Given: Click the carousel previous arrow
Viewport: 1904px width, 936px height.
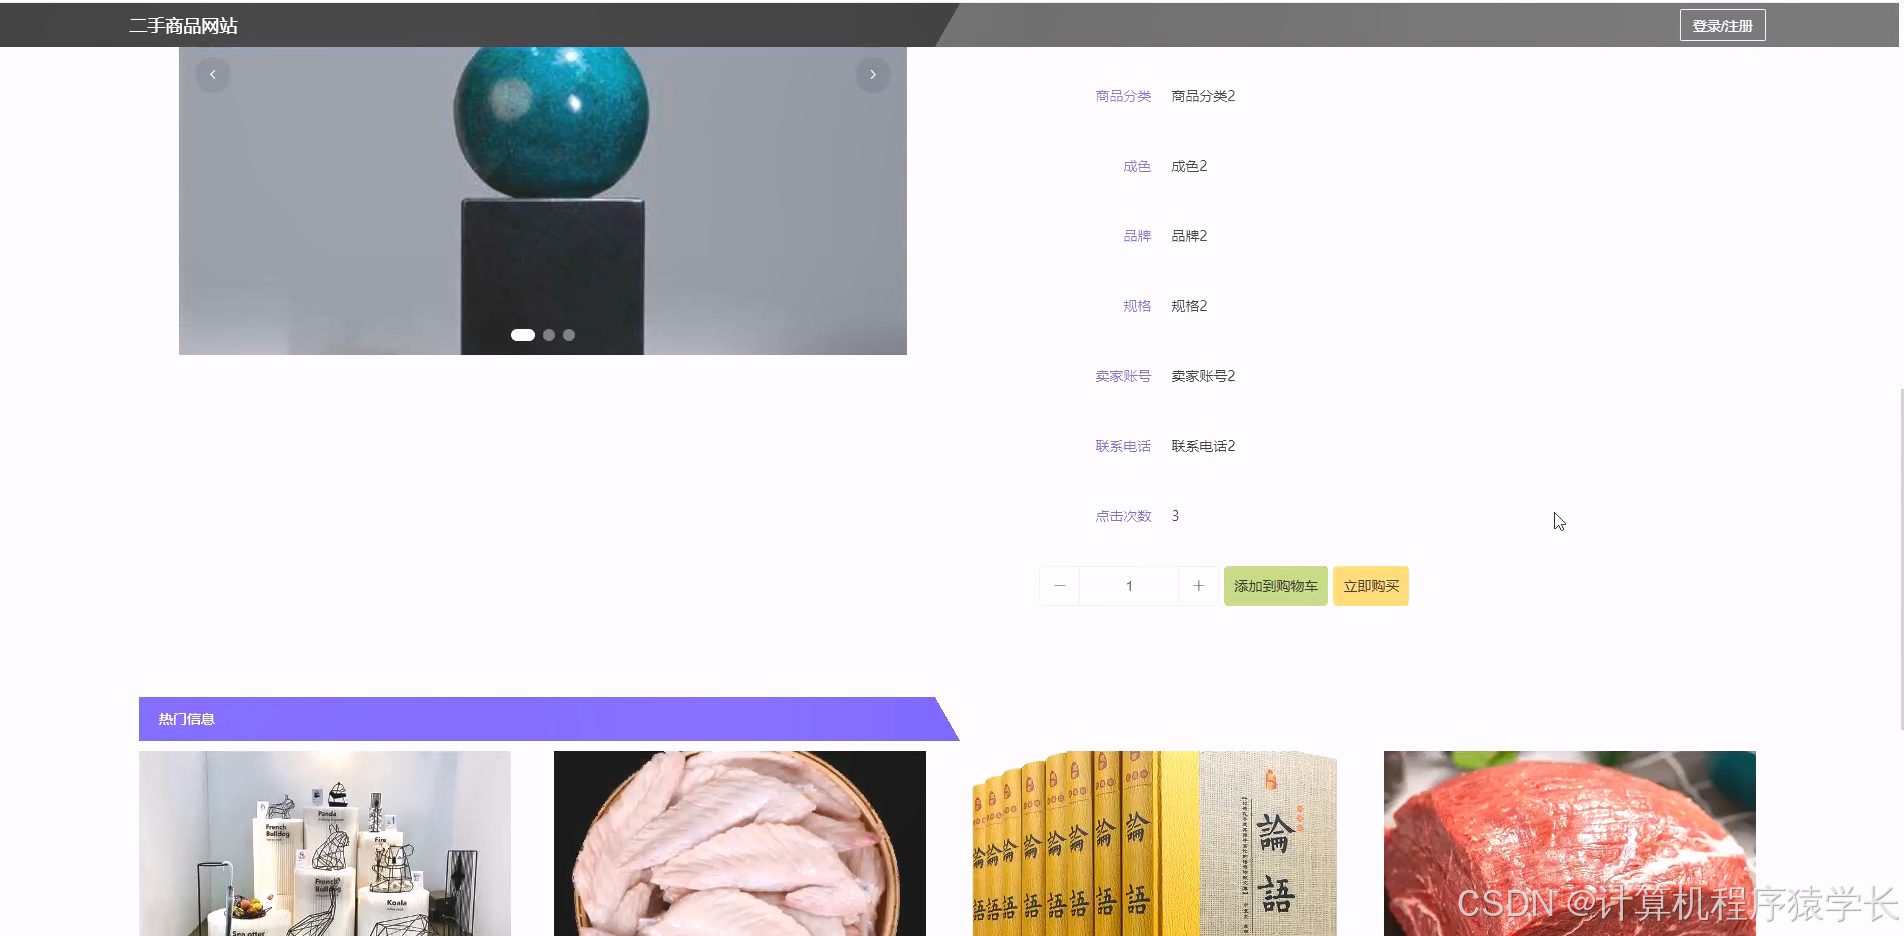Looking at the screenshot, I should pos(212,74).
